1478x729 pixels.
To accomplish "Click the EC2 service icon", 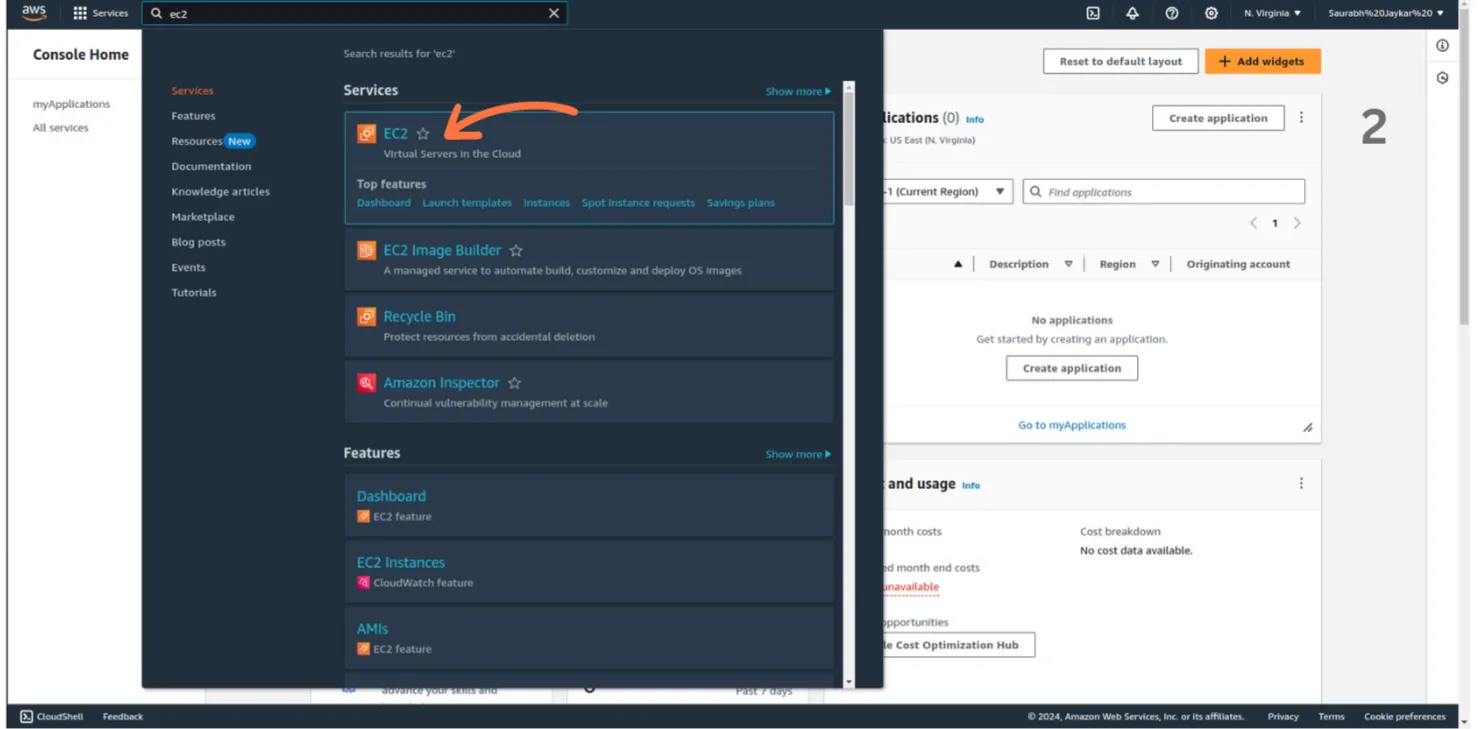I will [x=367, y=133].
